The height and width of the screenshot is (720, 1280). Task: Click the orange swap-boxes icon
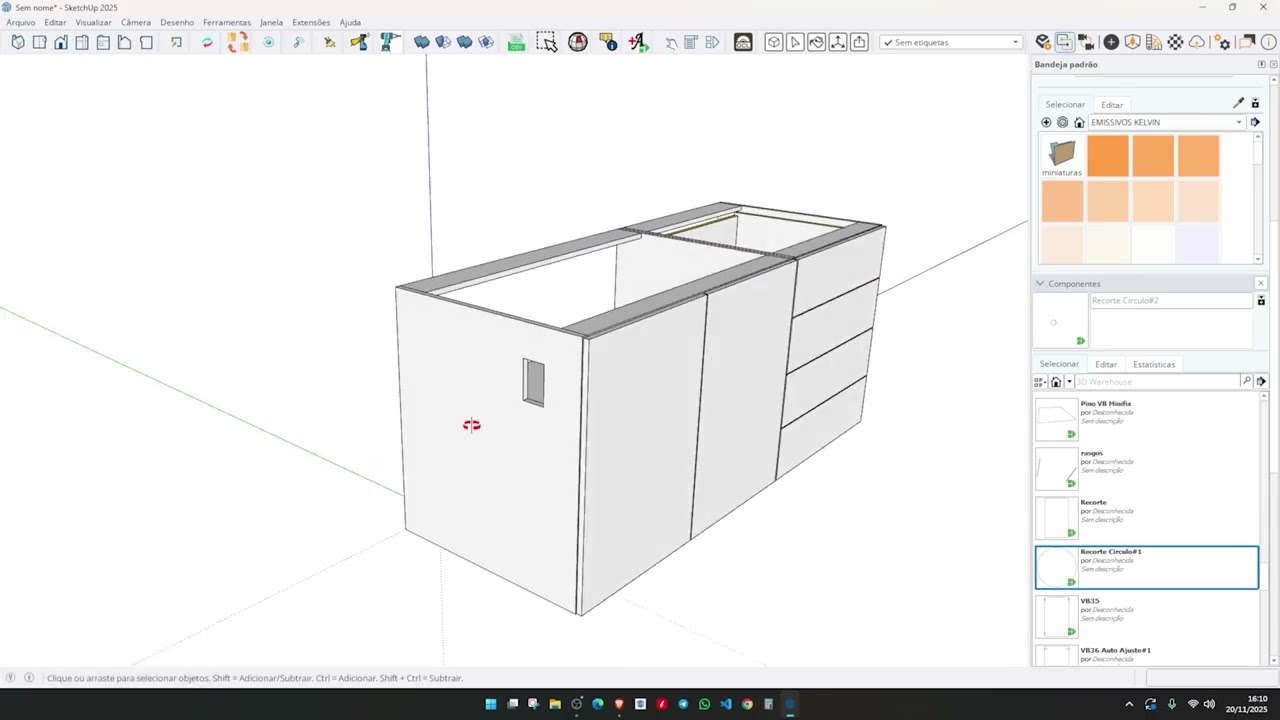[x=238, y=42]
